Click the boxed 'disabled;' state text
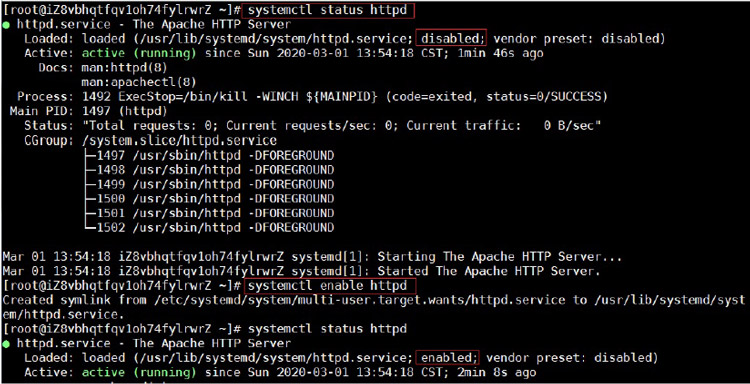This screenshot has width=750, height=384. pyautogui.click(x=451, y=38)
